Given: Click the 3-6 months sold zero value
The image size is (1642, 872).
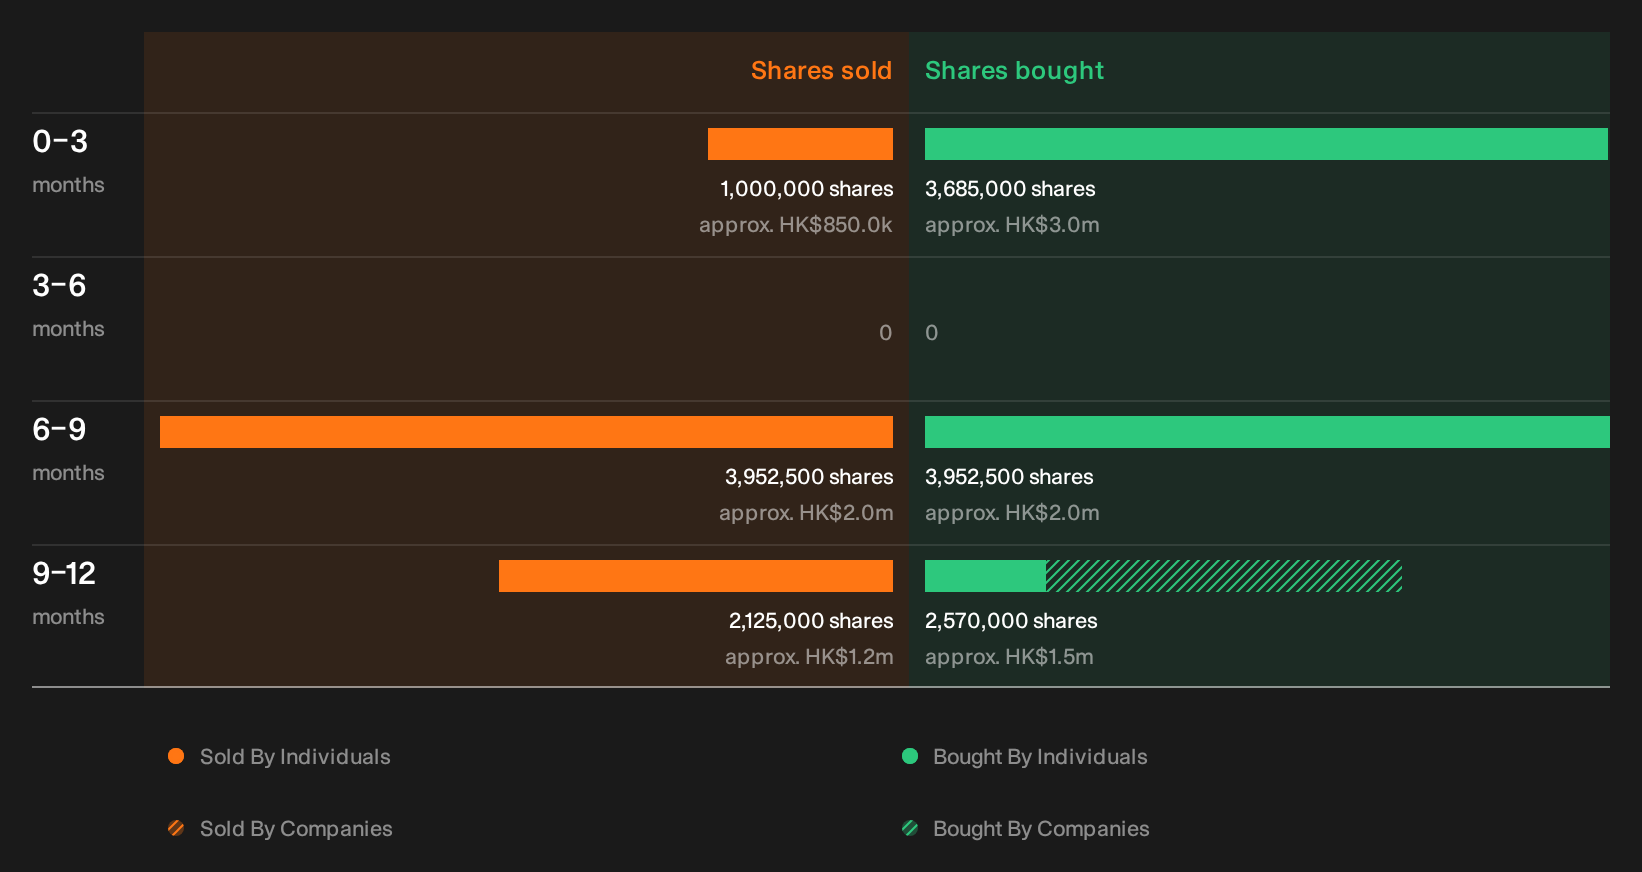Looking at the screenshot, I should pos(885,333).
